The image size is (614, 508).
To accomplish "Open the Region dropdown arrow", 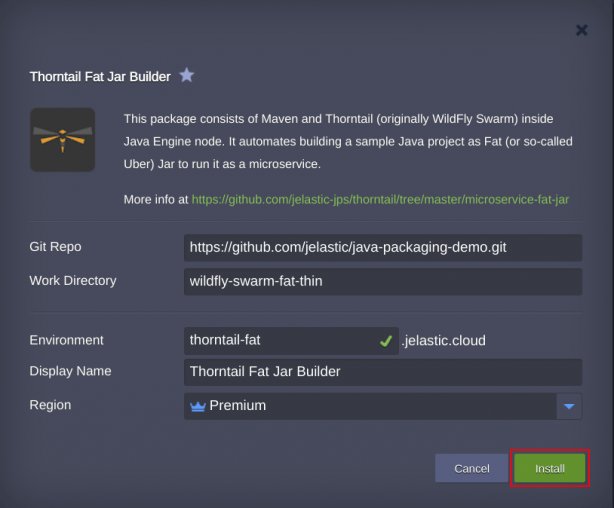I will (569, 406).
